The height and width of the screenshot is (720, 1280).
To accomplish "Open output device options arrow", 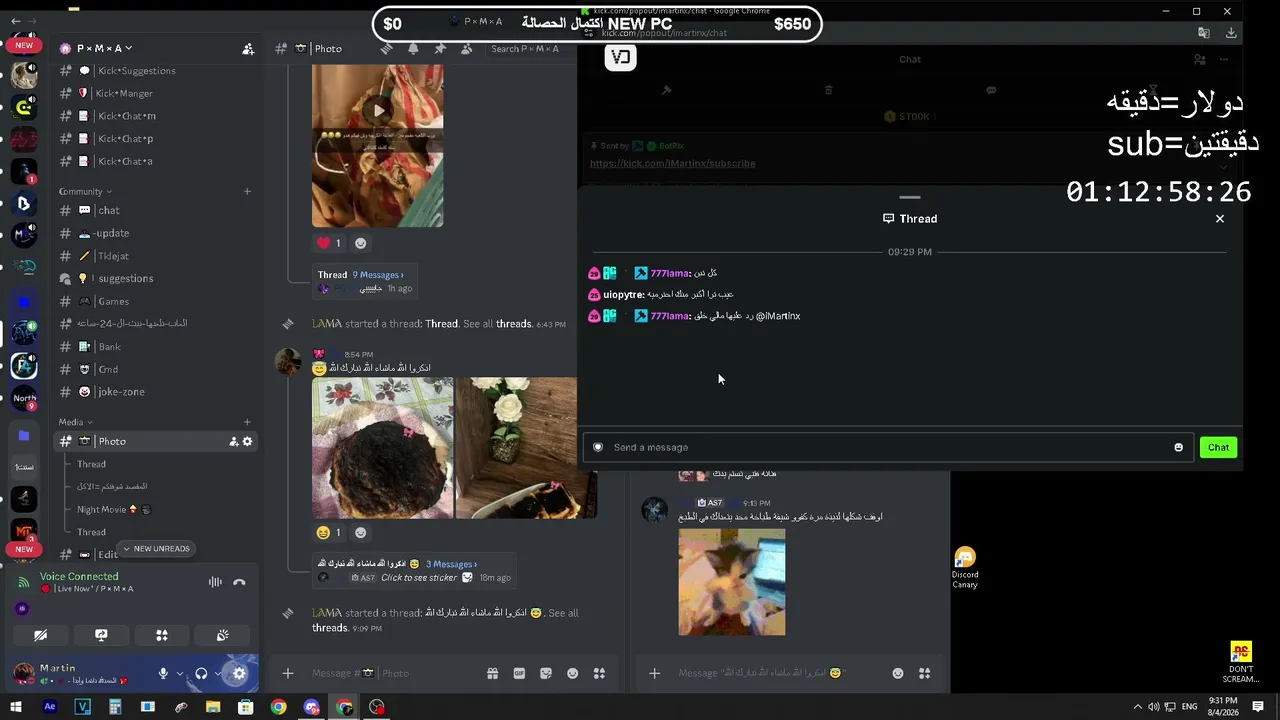I will pyautogui.click(x=218, y=674).
